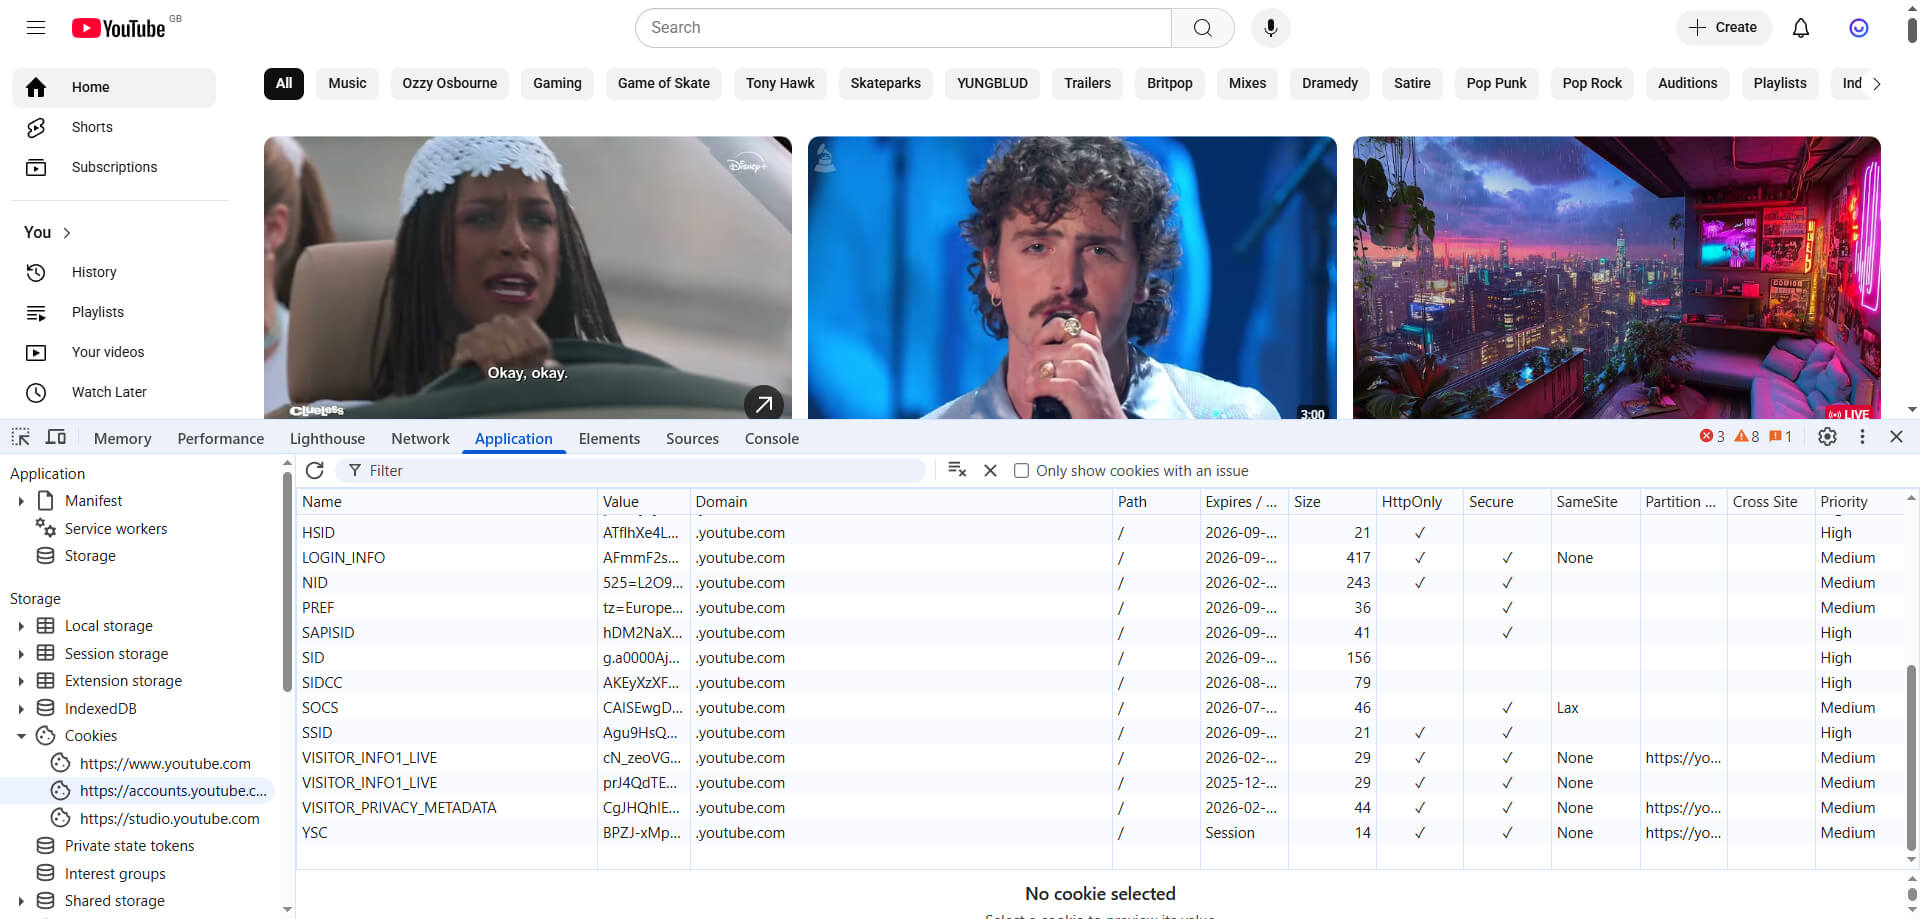
Task: Enable Only show cookies with an issue
Action: pos(1021,471)
